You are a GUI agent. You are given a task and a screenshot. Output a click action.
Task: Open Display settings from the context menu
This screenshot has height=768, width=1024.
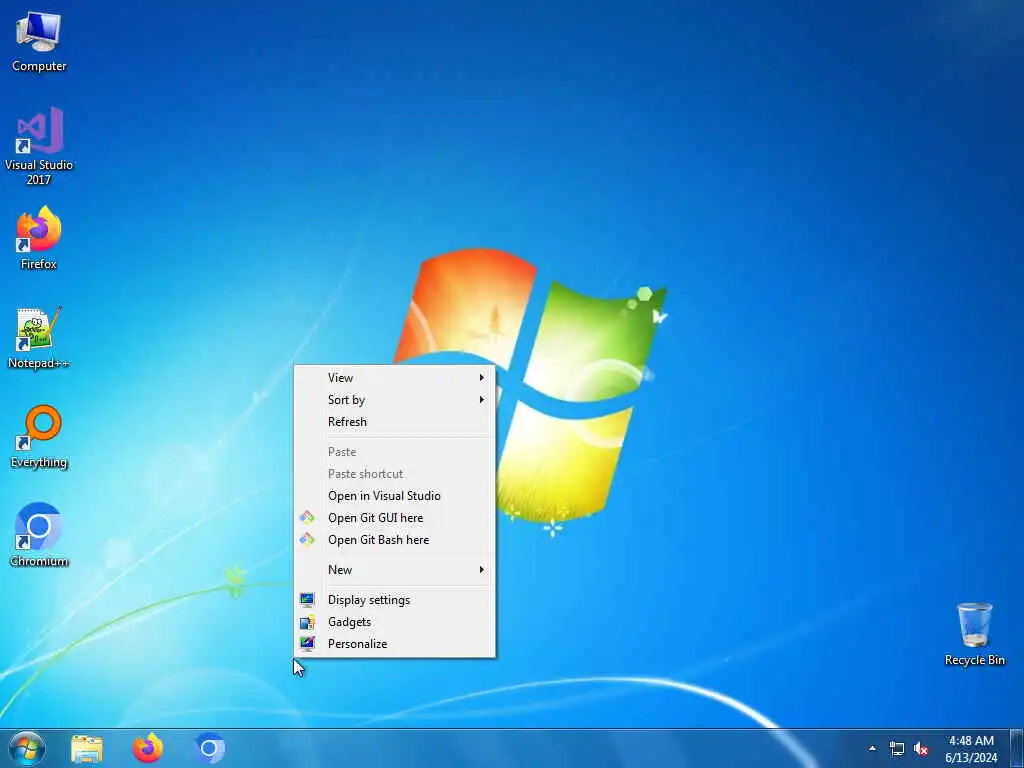394,600
